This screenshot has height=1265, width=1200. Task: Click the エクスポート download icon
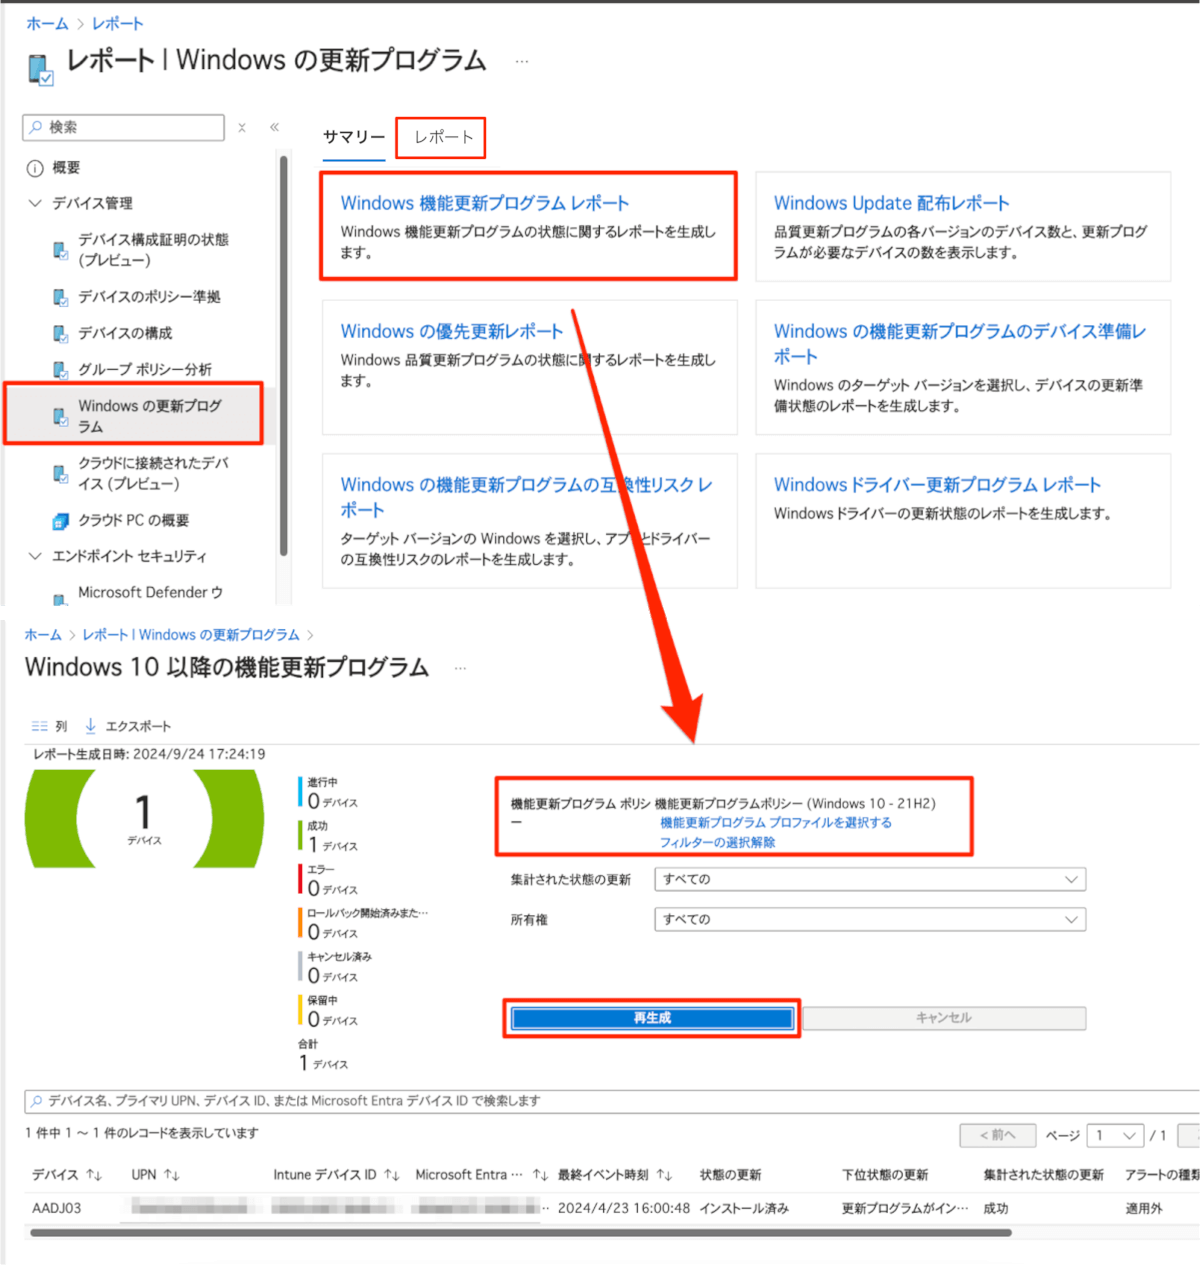(90, 726)
